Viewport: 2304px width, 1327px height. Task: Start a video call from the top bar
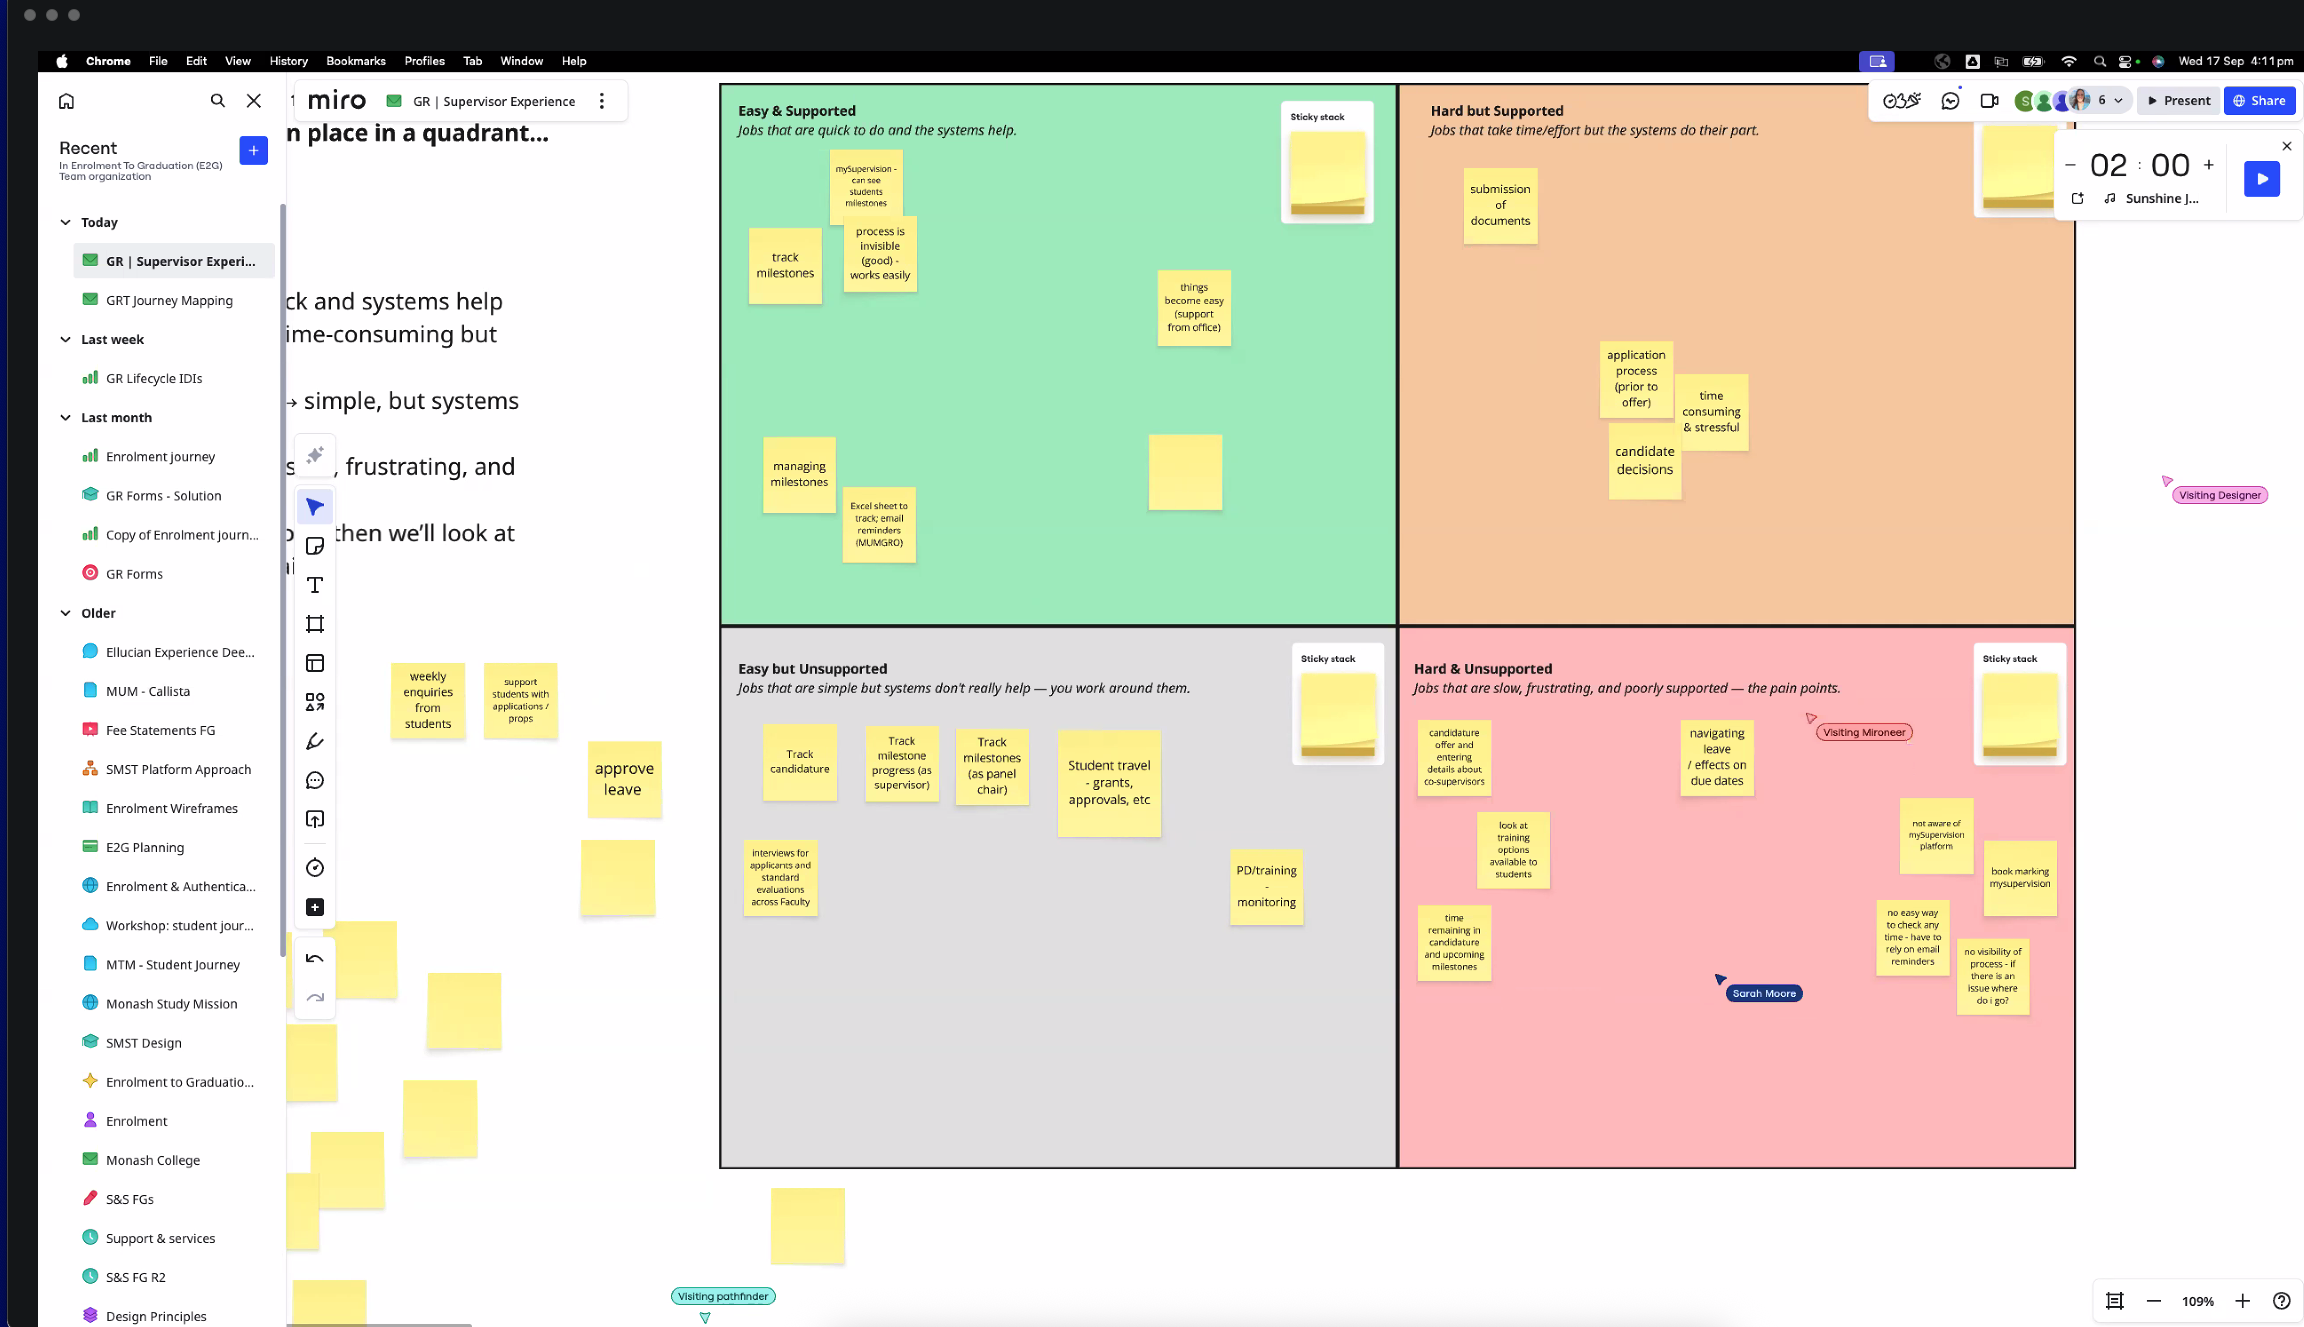point(1988,100)
